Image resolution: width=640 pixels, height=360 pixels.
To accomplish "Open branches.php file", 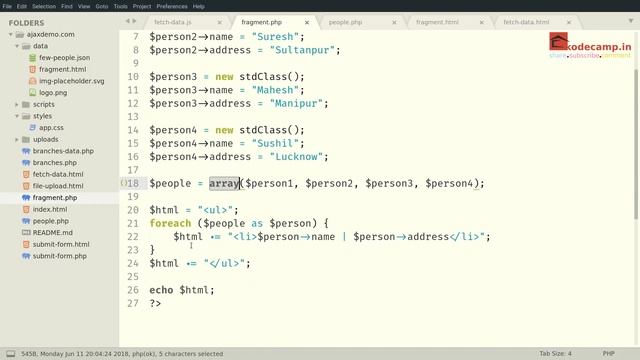I will tap(55, 162).
